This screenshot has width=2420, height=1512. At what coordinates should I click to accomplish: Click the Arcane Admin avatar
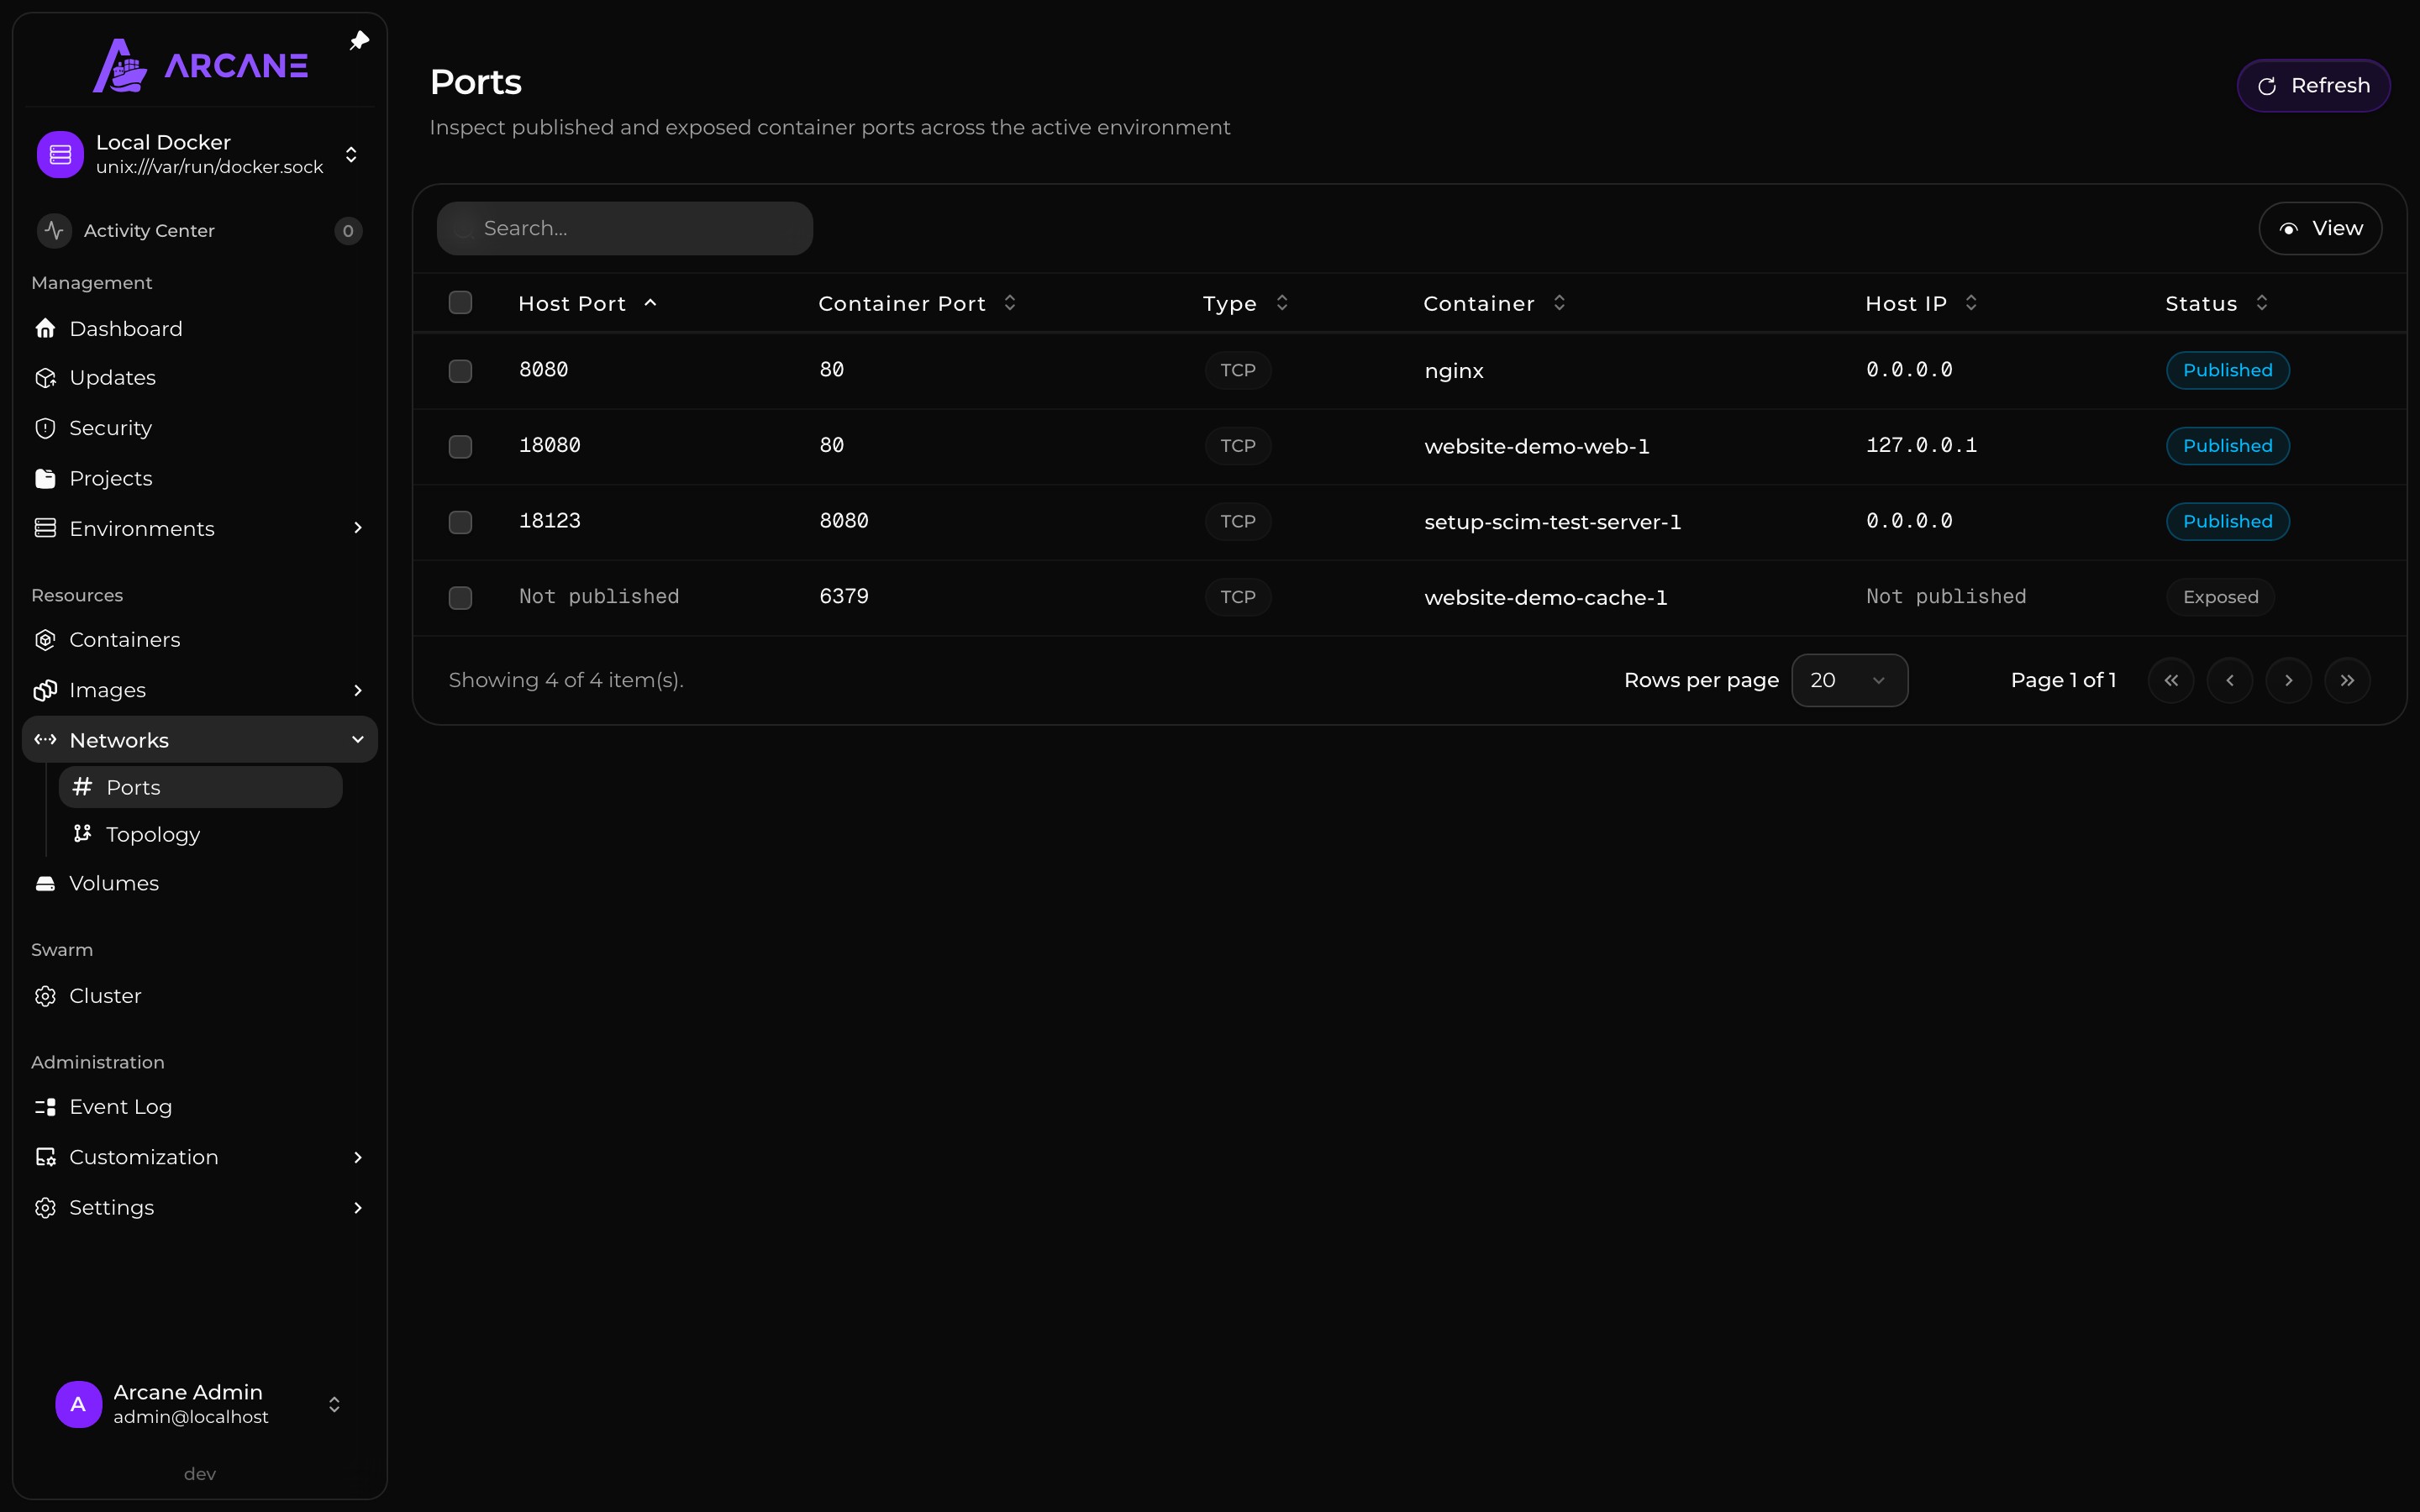click(x=78, y=1404)
